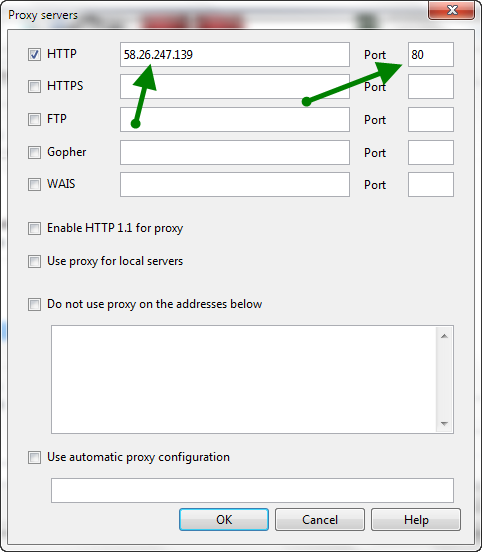
Task: Click the exclusion list scroll down arrow
Action: (x=444, y=423)
